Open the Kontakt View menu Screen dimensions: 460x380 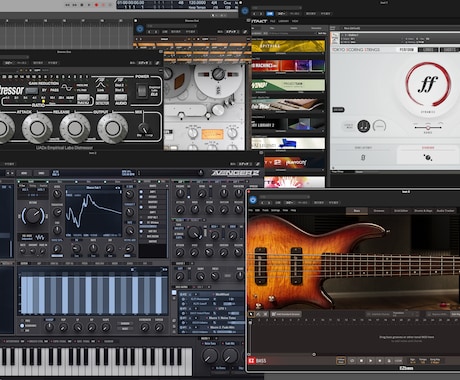point(295,21)
